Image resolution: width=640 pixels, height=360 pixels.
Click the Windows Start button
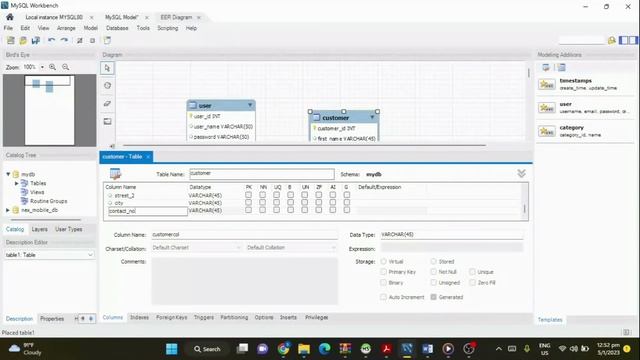(171, 349)
